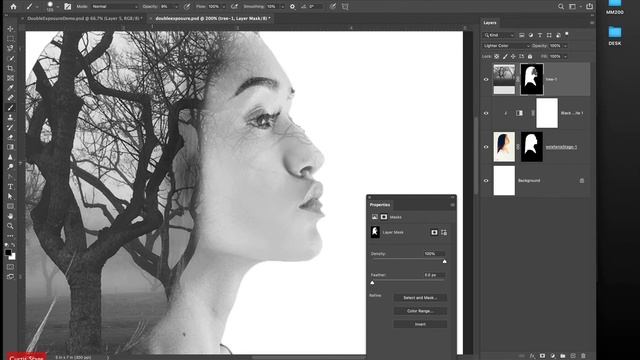Screen dimensions: 640x360
Task: Select the Gradient tool
Action: tap(11, 147)
